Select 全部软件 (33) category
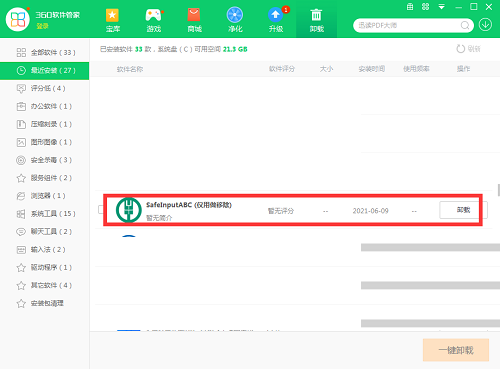 point(45,53)
